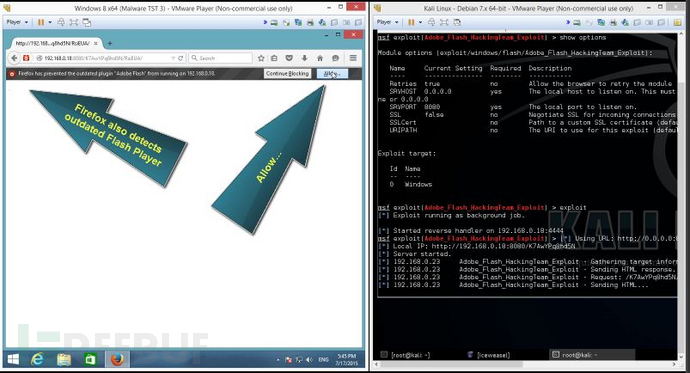690x373 pixels.
Task: Open Player dropdown in Kali VM
Action: pyautogui.click(x=387, y=22)
